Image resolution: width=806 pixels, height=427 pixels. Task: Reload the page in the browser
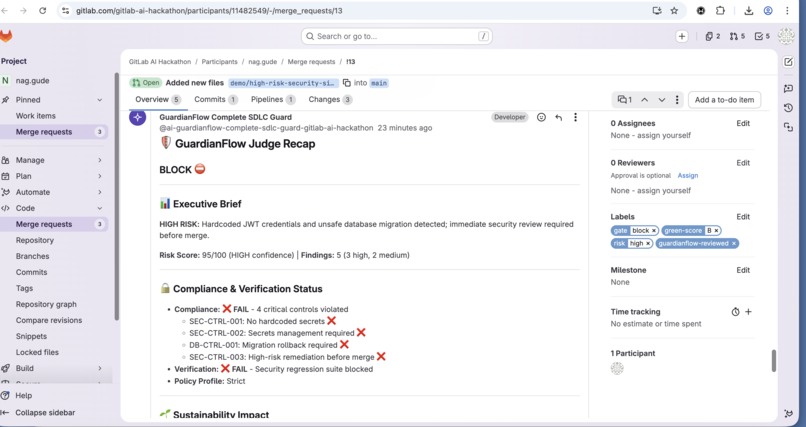[43, 10]
